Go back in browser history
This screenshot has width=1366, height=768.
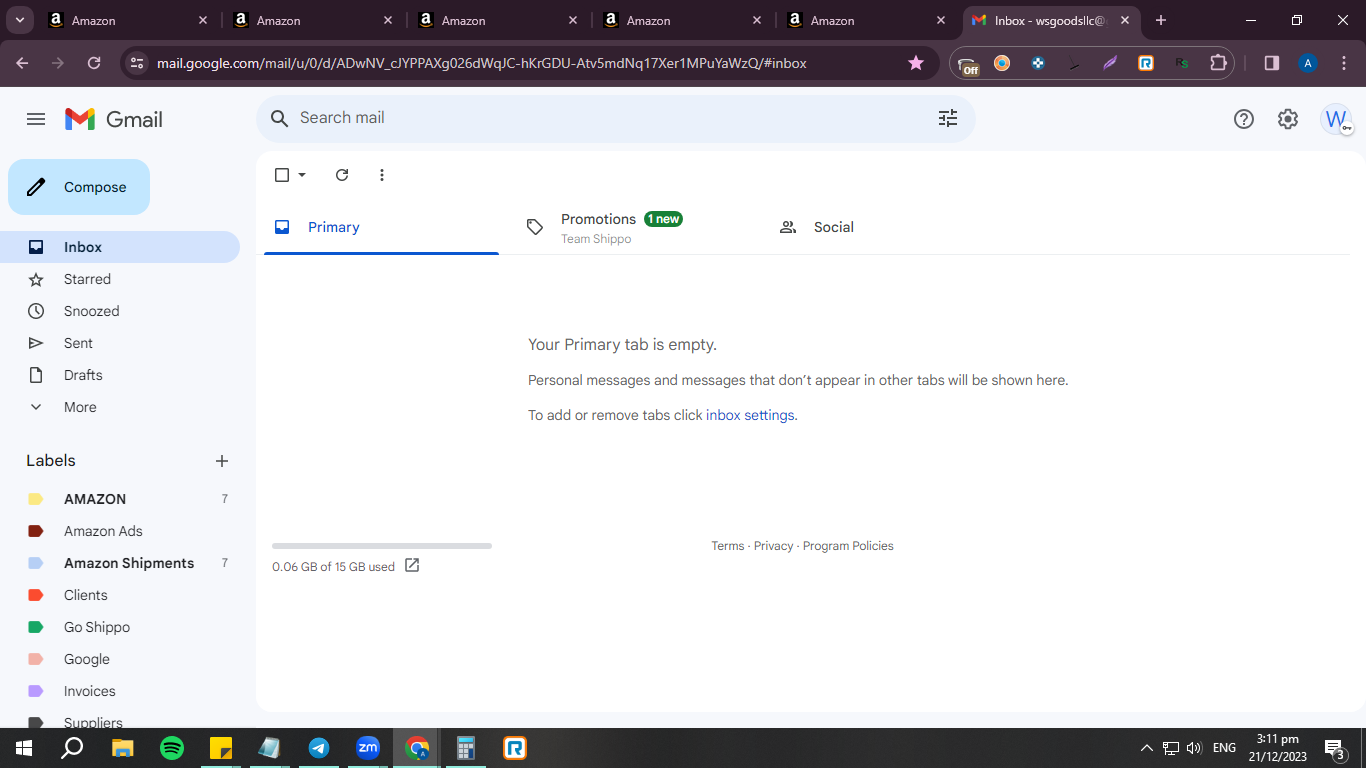(x=22, y=63)
